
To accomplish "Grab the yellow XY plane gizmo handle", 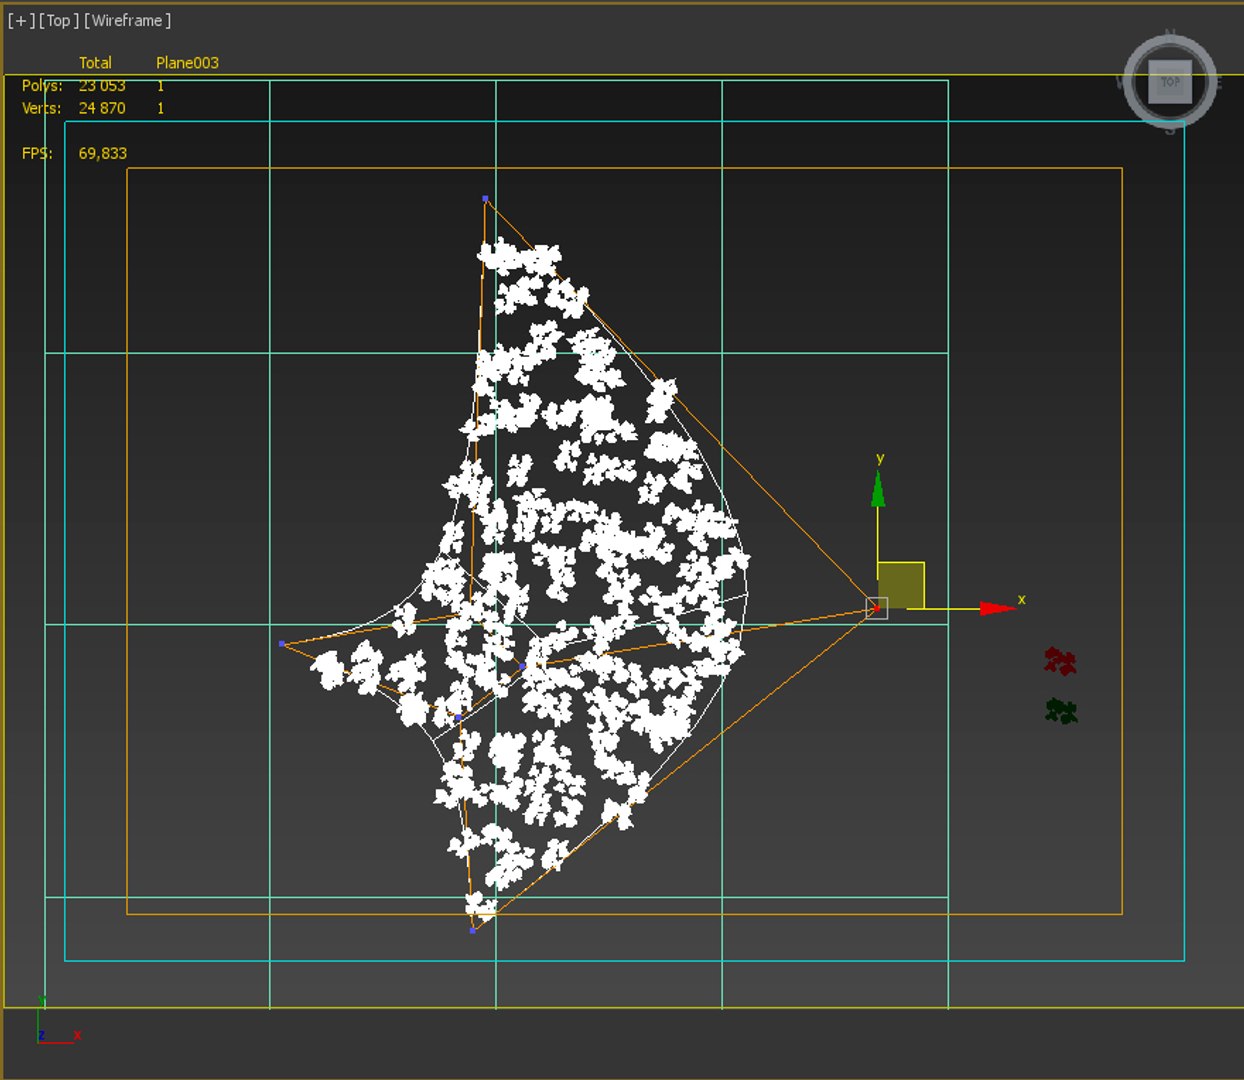I will (x=901, y=585).
